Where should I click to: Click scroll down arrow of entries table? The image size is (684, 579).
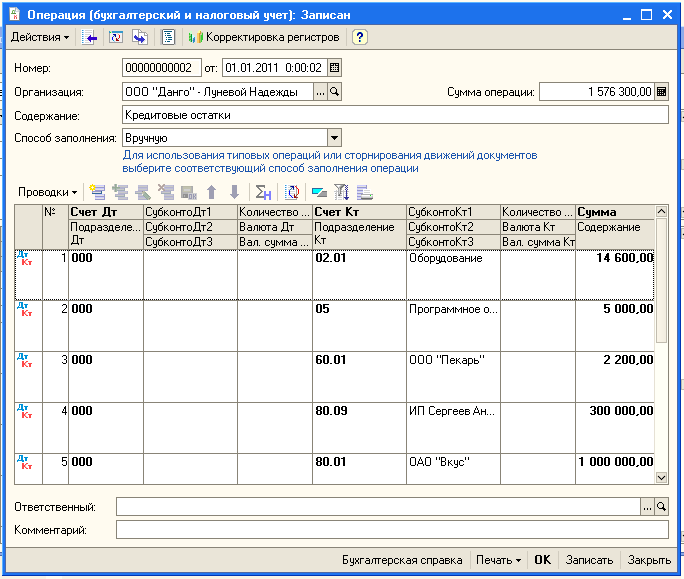(661, 478)
